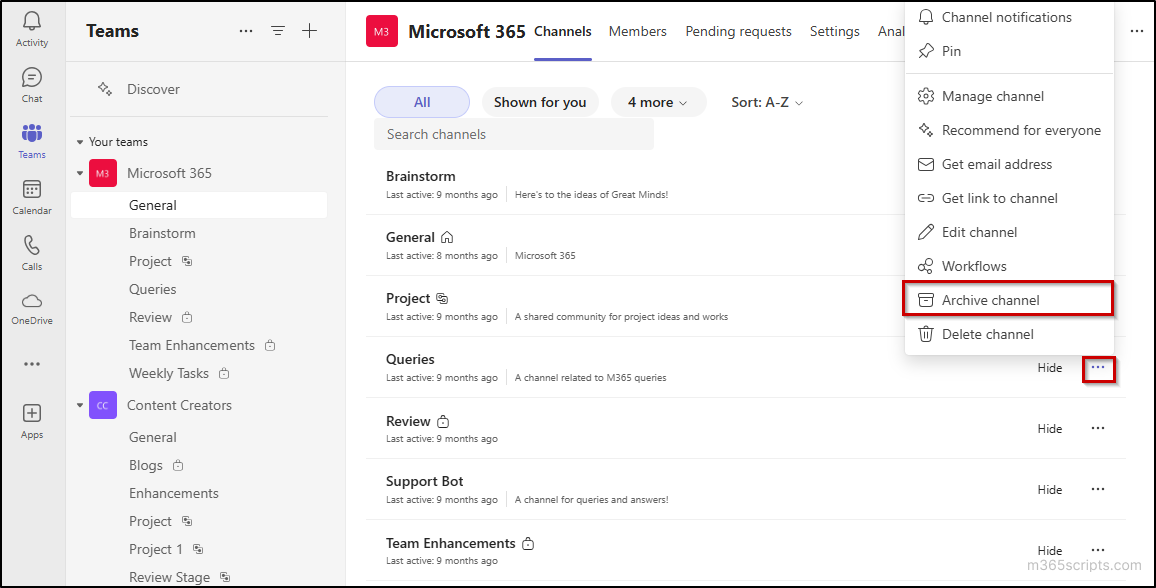1156x588 pixels.
Task: Switch to the Members tab
Action: pyautogui.click(x=637, y=31)
